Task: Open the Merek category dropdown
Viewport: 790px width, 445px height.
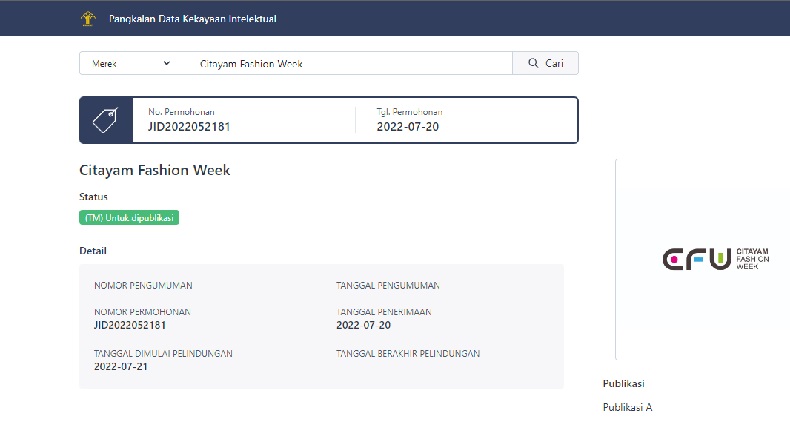Action: tap(131, 63)
